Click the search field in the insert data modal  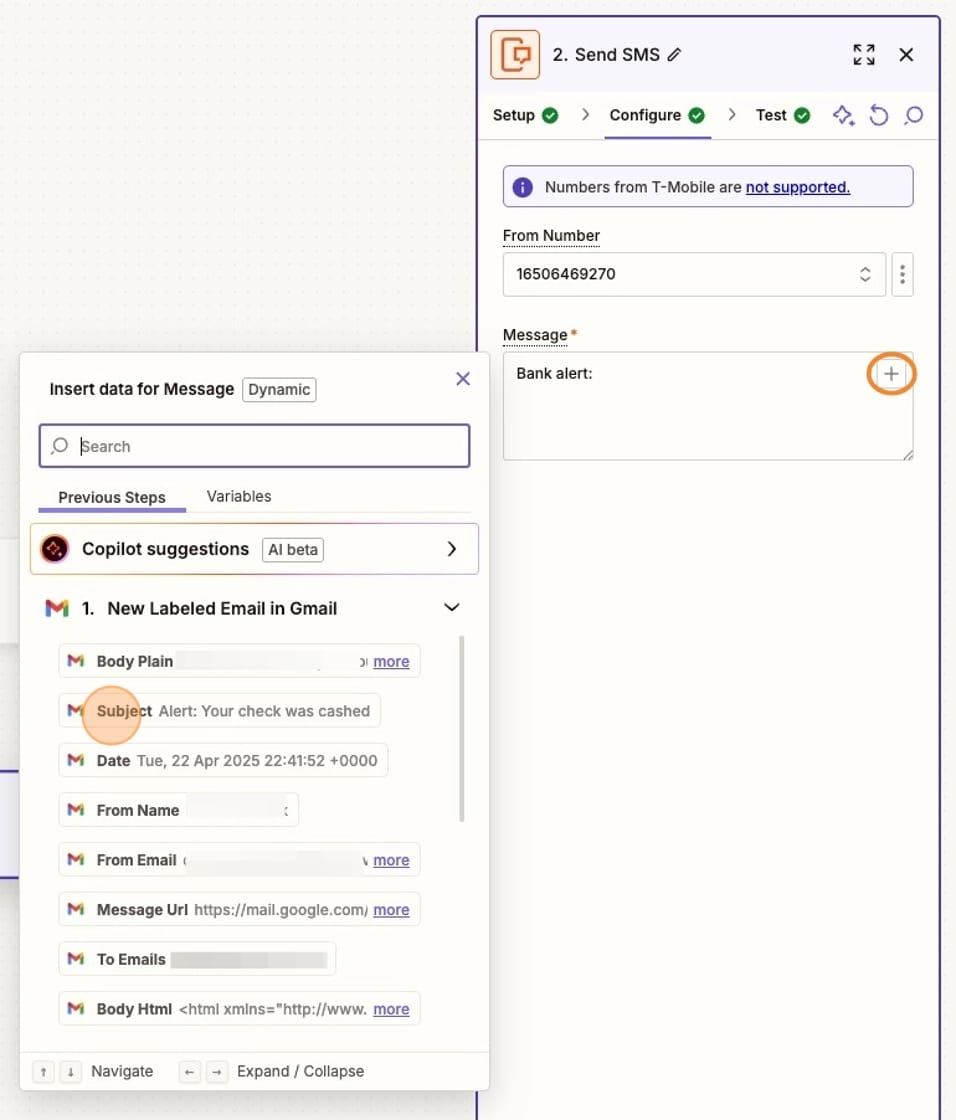click(254, 445)
